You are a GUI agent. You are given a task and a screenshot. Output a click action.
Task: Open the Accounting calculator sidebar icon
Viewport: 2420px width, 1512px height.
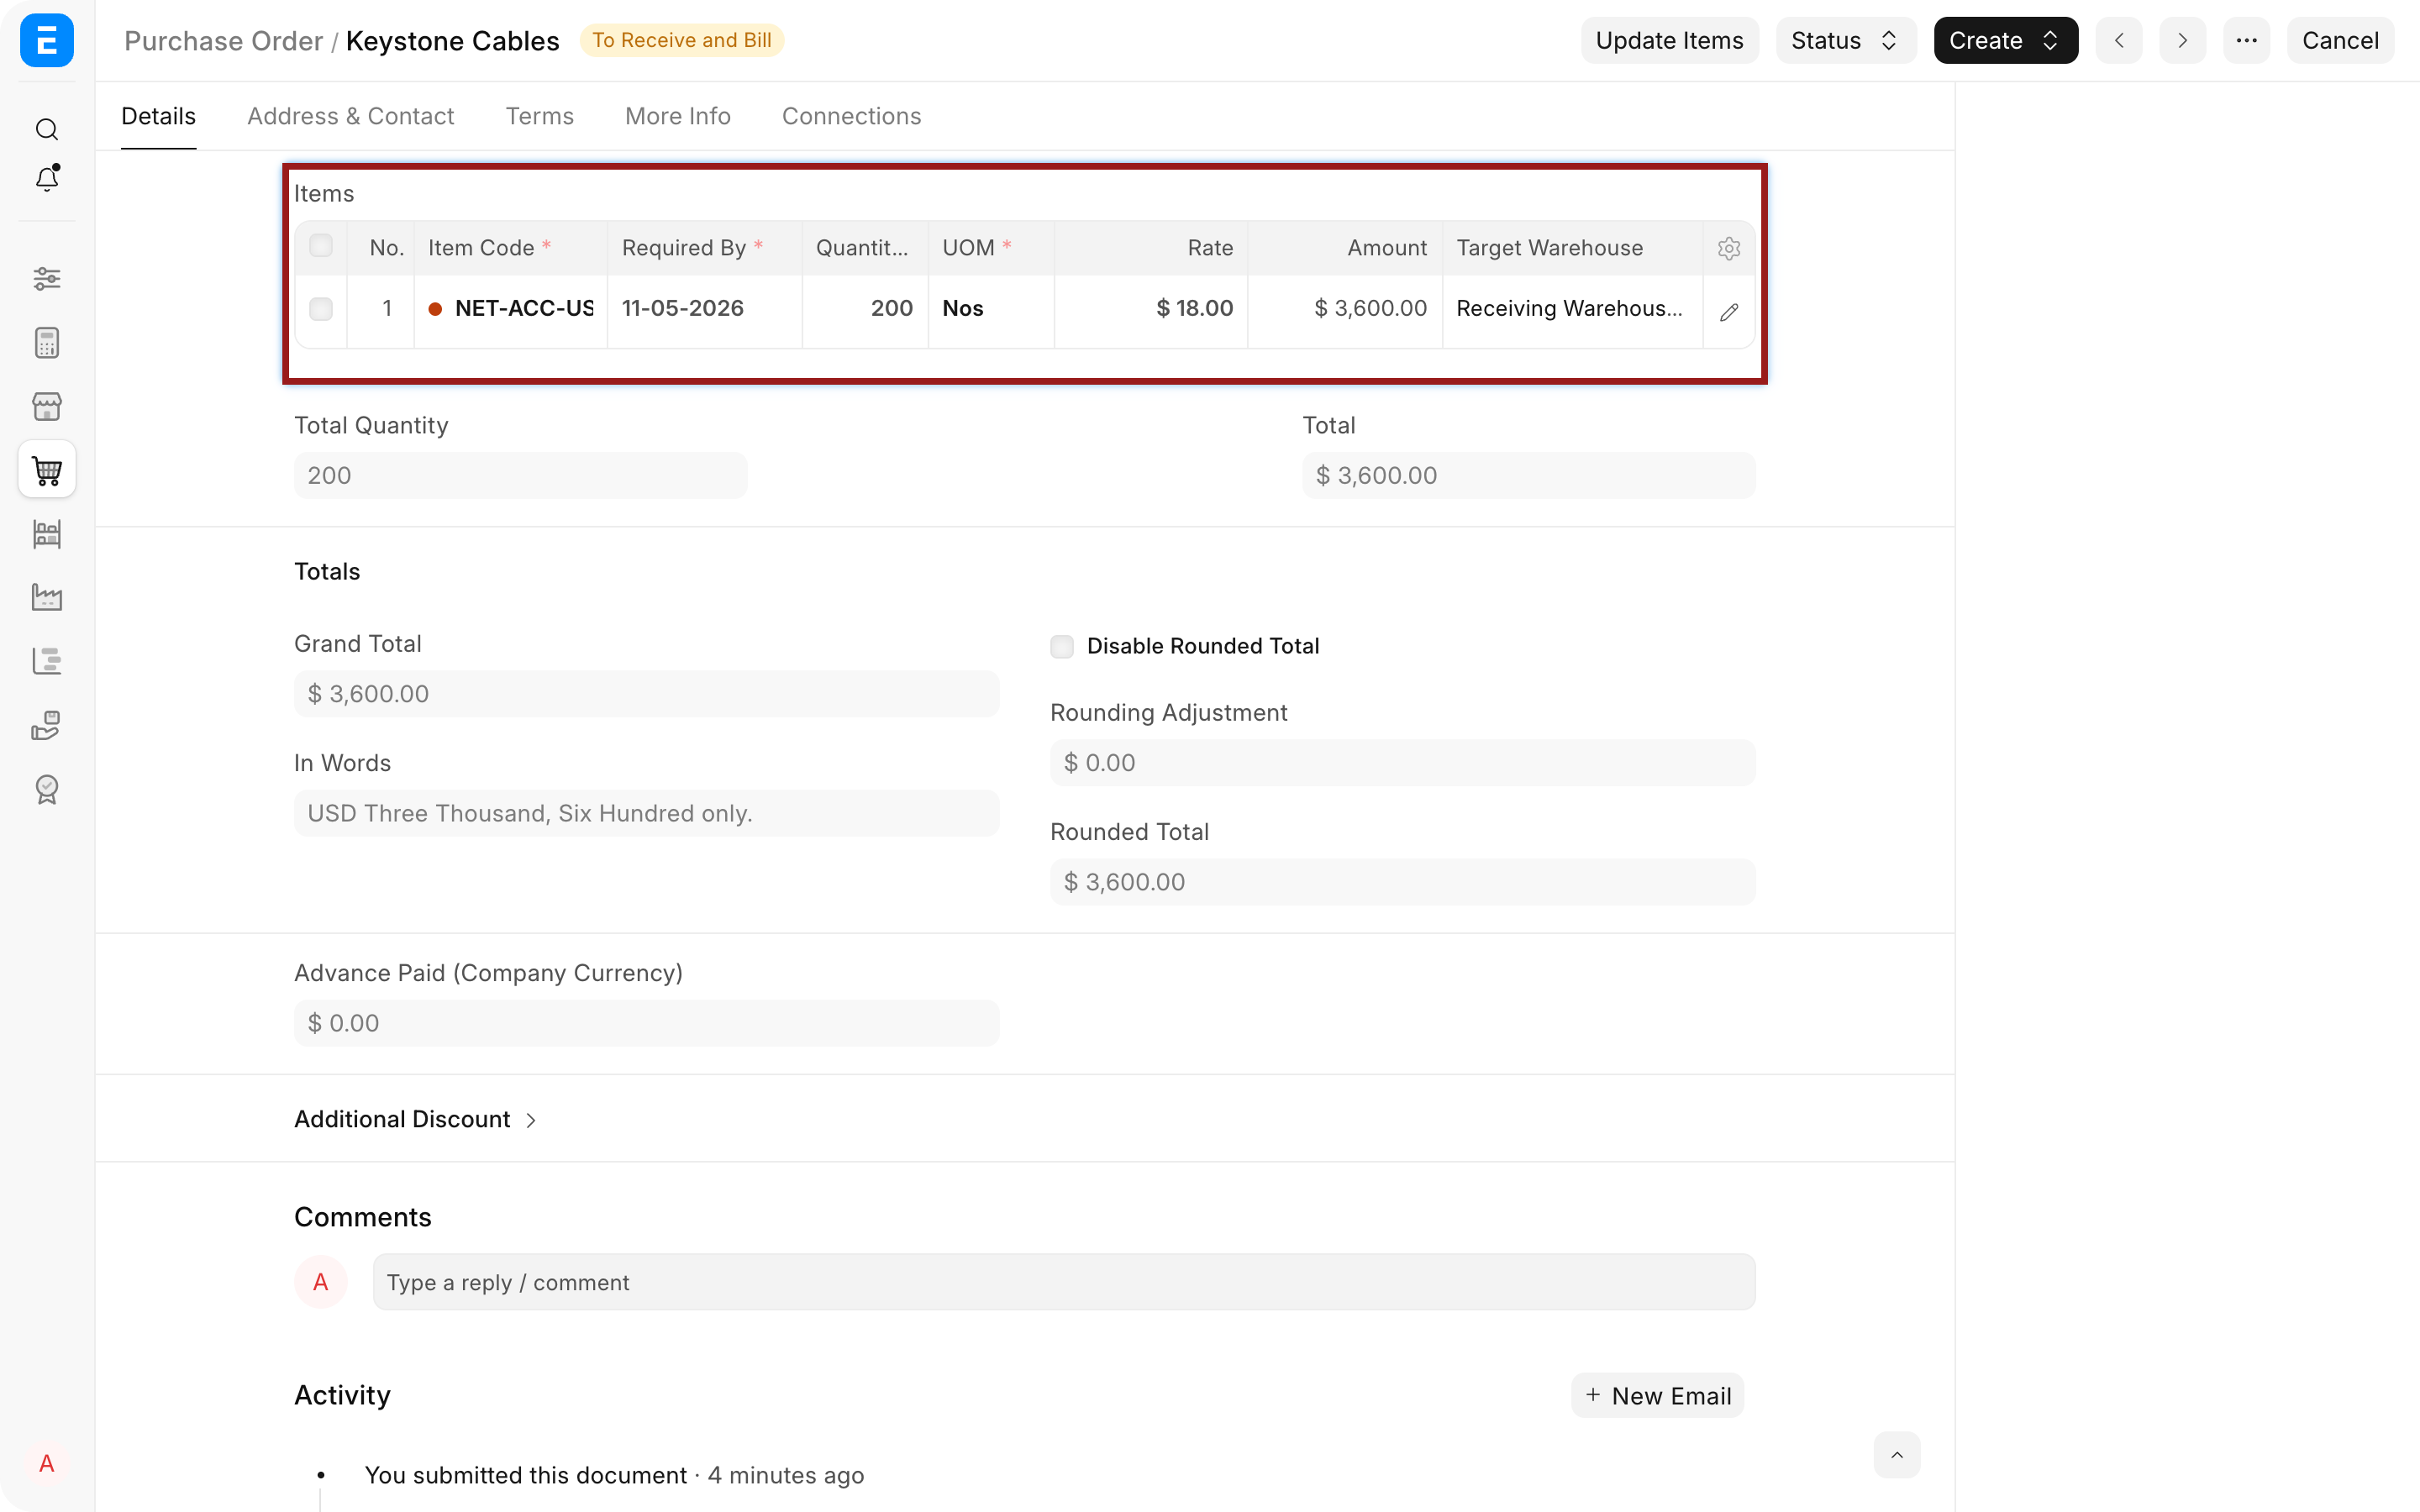pyautogui.click(x=47, y=343)
